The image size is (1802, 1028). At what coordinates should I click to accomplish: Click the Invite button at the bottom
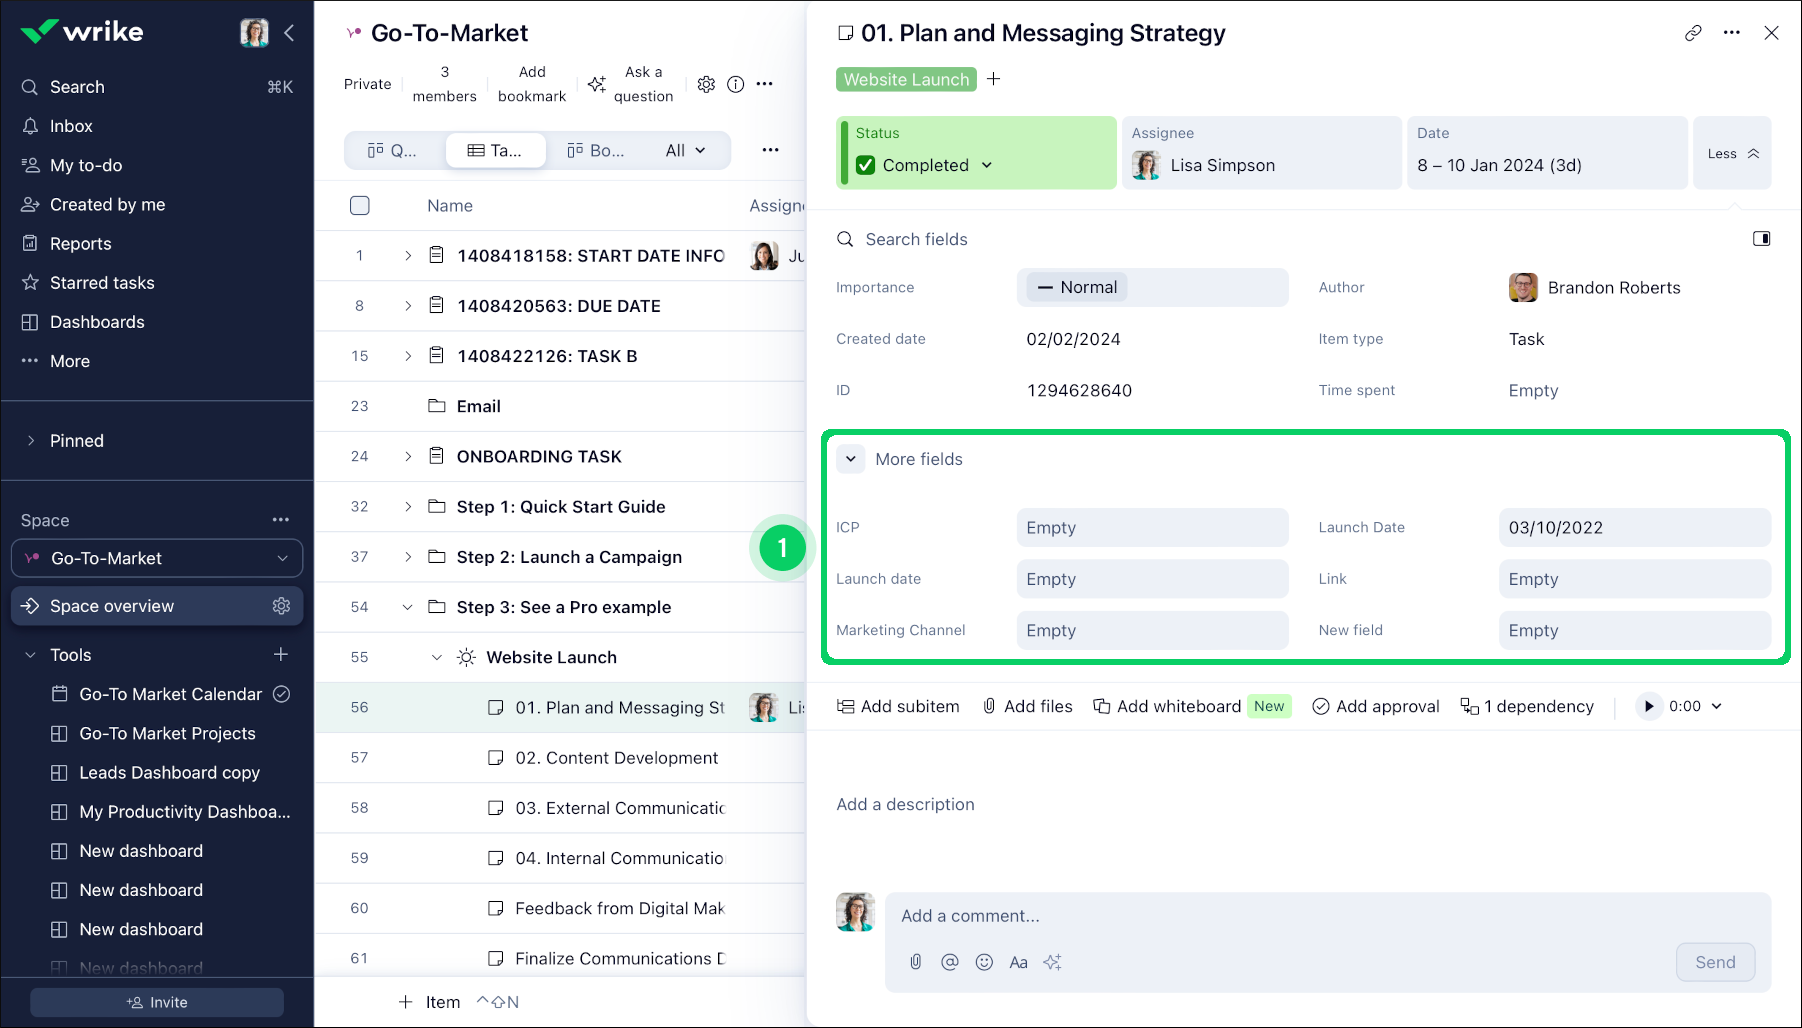[x=156, y=1001]
